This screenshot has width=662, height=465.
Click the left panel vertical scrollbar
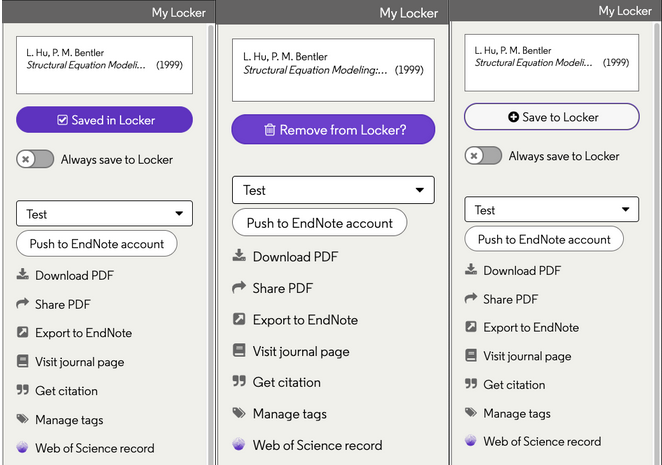(x=211, y=245)
